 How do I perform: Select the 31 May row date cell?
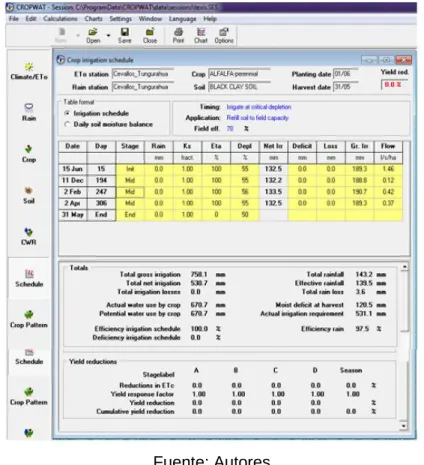tap(72, 215)
